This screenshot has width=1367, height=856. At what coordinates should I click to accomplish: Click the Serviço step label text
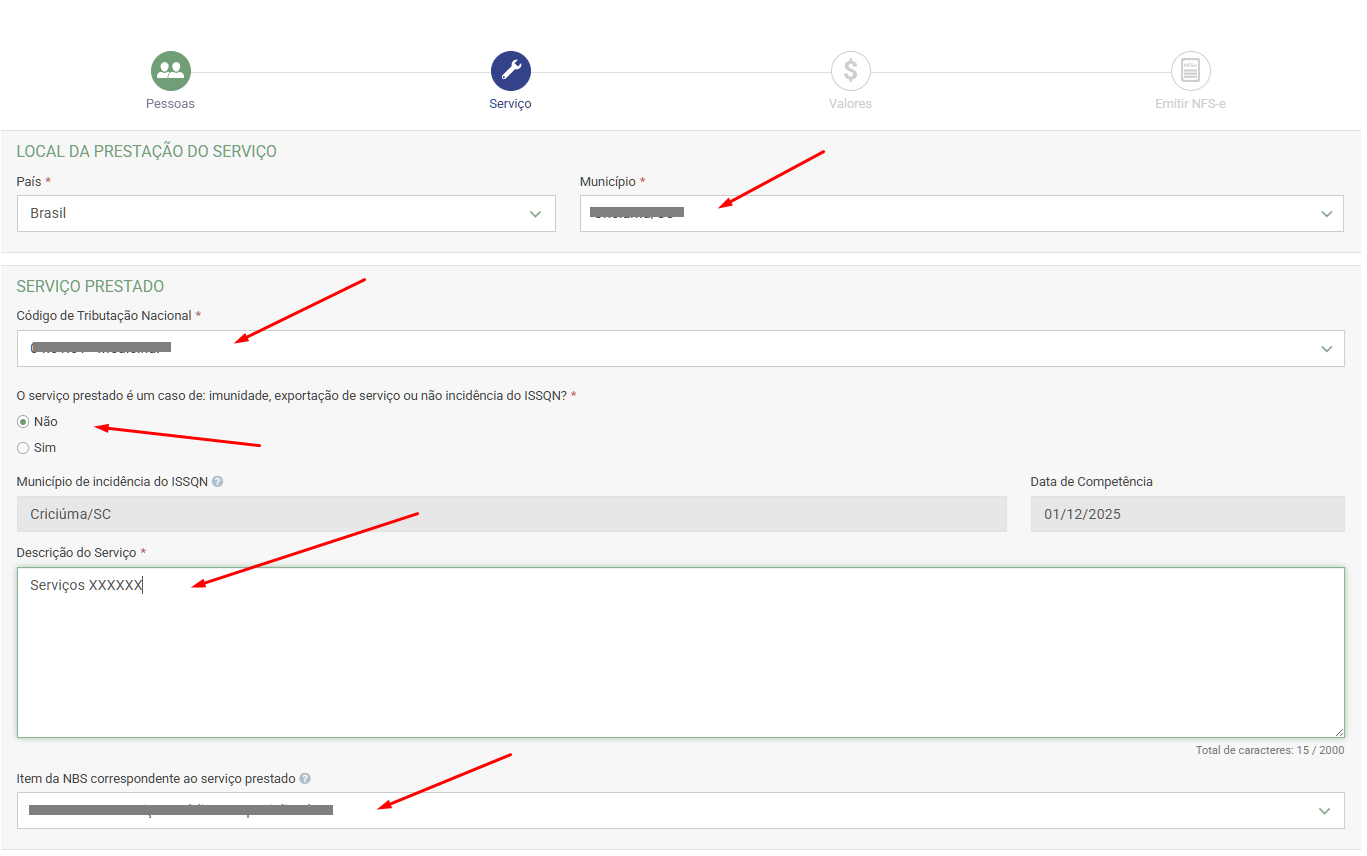510,104
